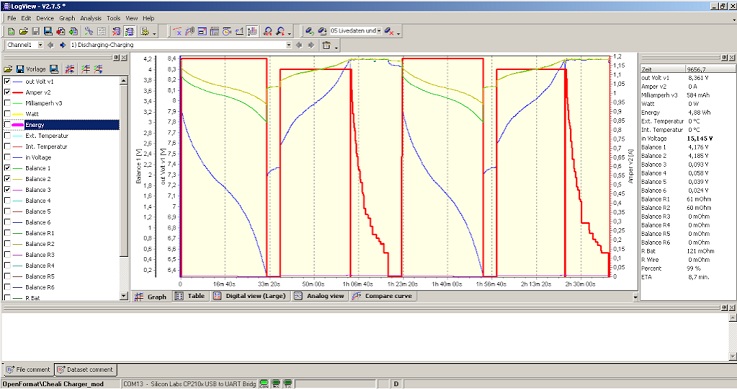This screenshot has height=389, width=737.
Task: Open the 05 Livedaten device dropdown
Action: coord(379,31)
